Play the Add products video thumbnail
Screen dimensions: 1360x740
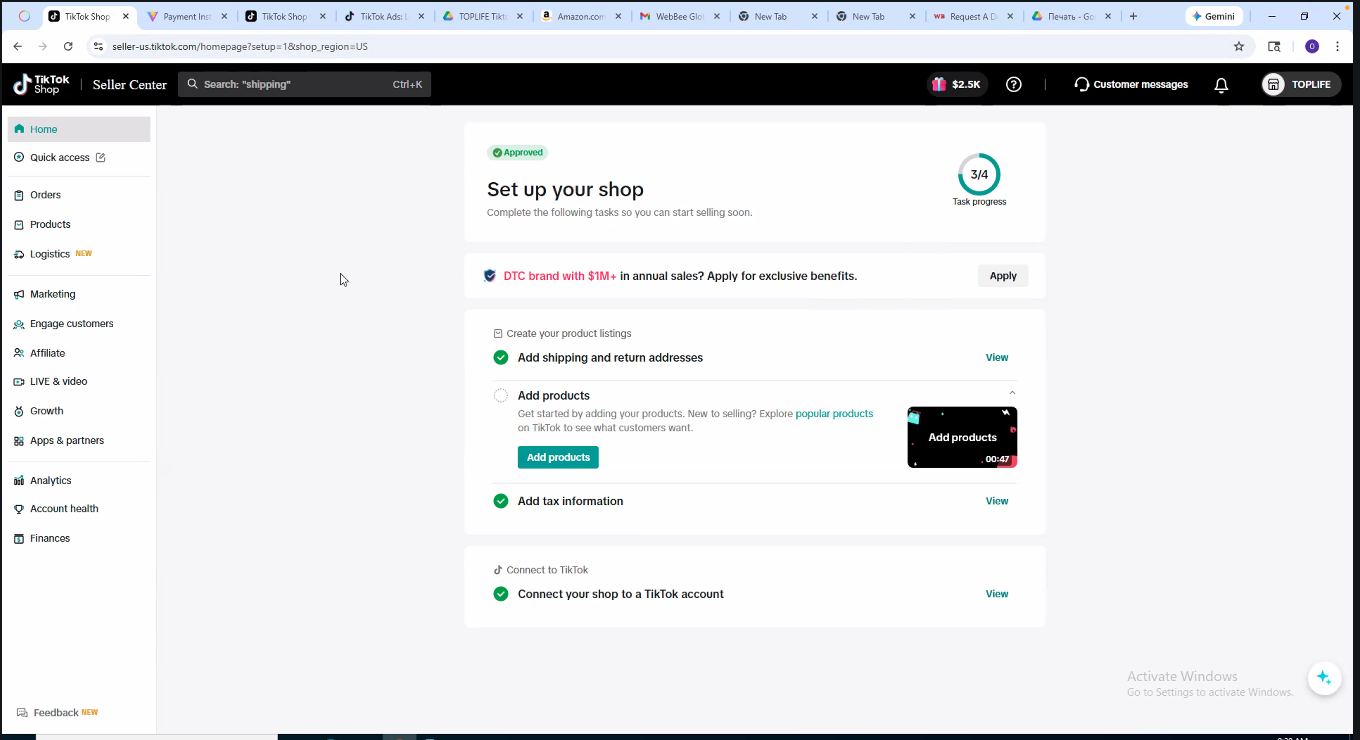tap(962, 437)
